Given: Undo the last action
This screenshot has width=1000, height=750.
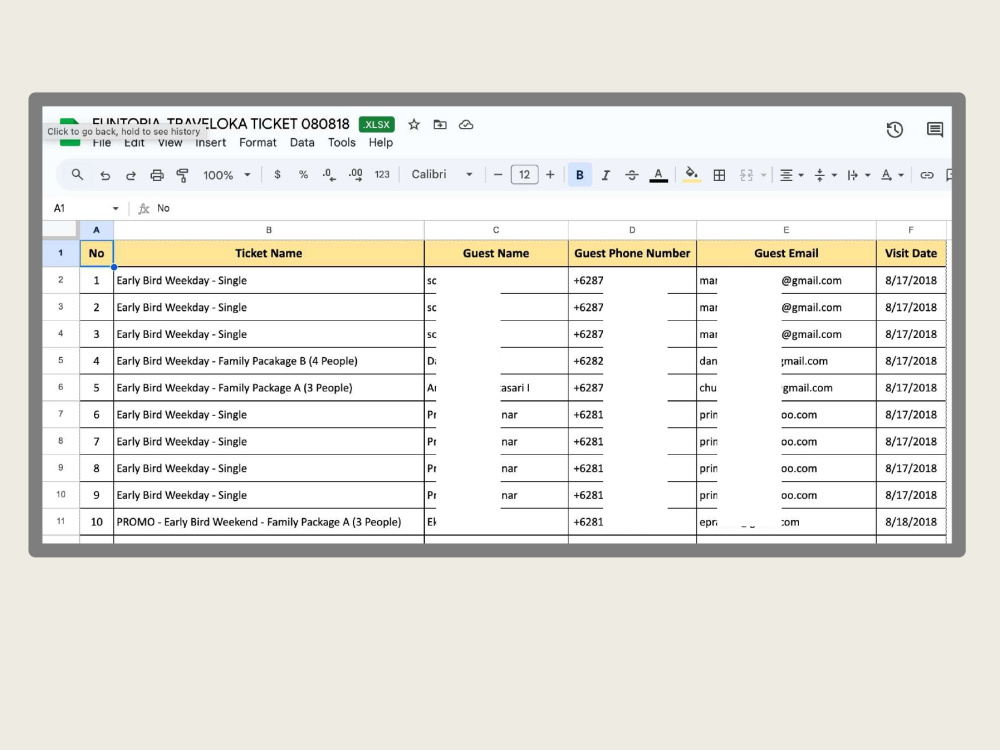Looking at the screenshot, I should (x=105, y=175).
